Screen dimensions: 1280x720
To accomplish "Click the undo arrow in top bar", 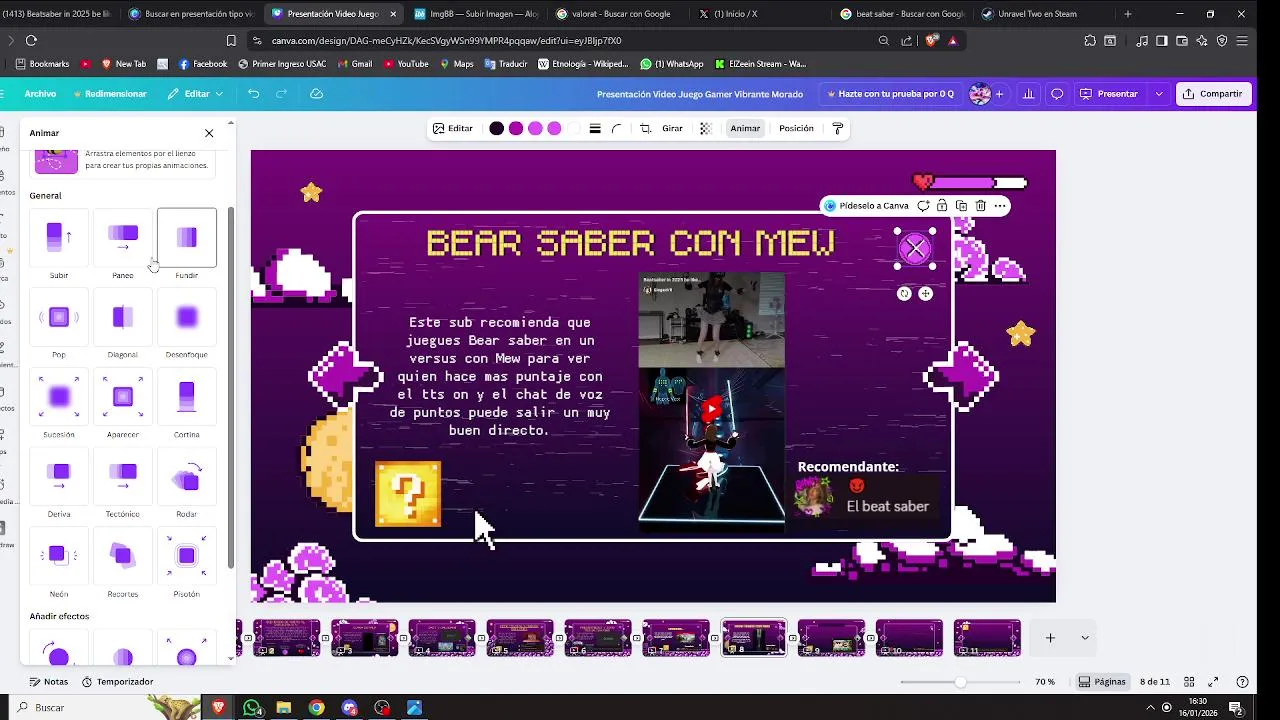I will point(254,94).
